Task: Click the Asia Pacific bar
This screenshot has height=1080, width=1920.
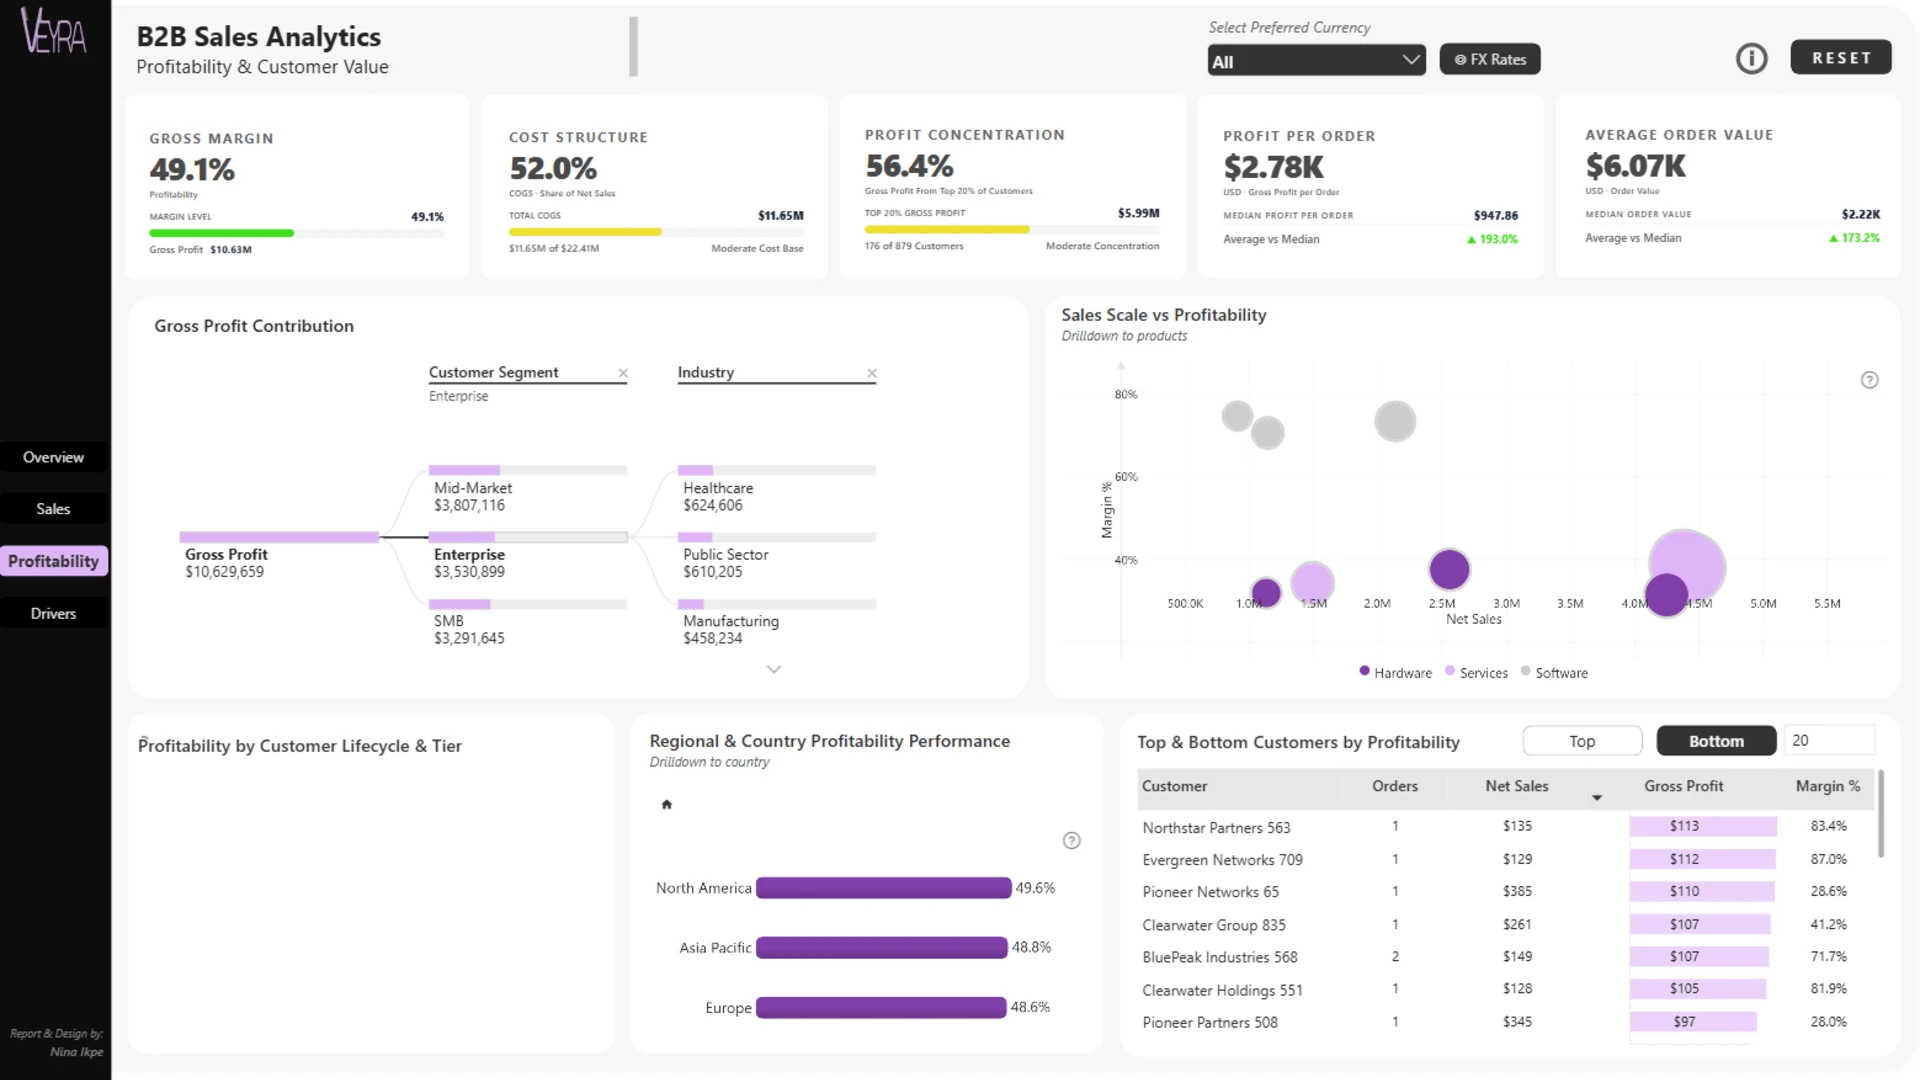Action: (x=881, y=947)
